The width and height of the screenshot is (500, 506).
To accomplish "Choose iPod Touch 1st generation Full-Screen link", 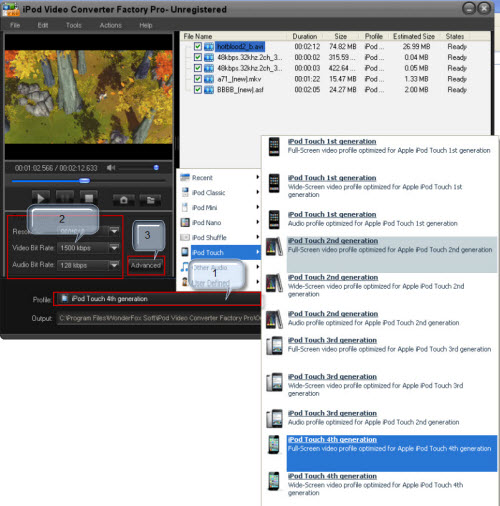I will coord(332,141).
